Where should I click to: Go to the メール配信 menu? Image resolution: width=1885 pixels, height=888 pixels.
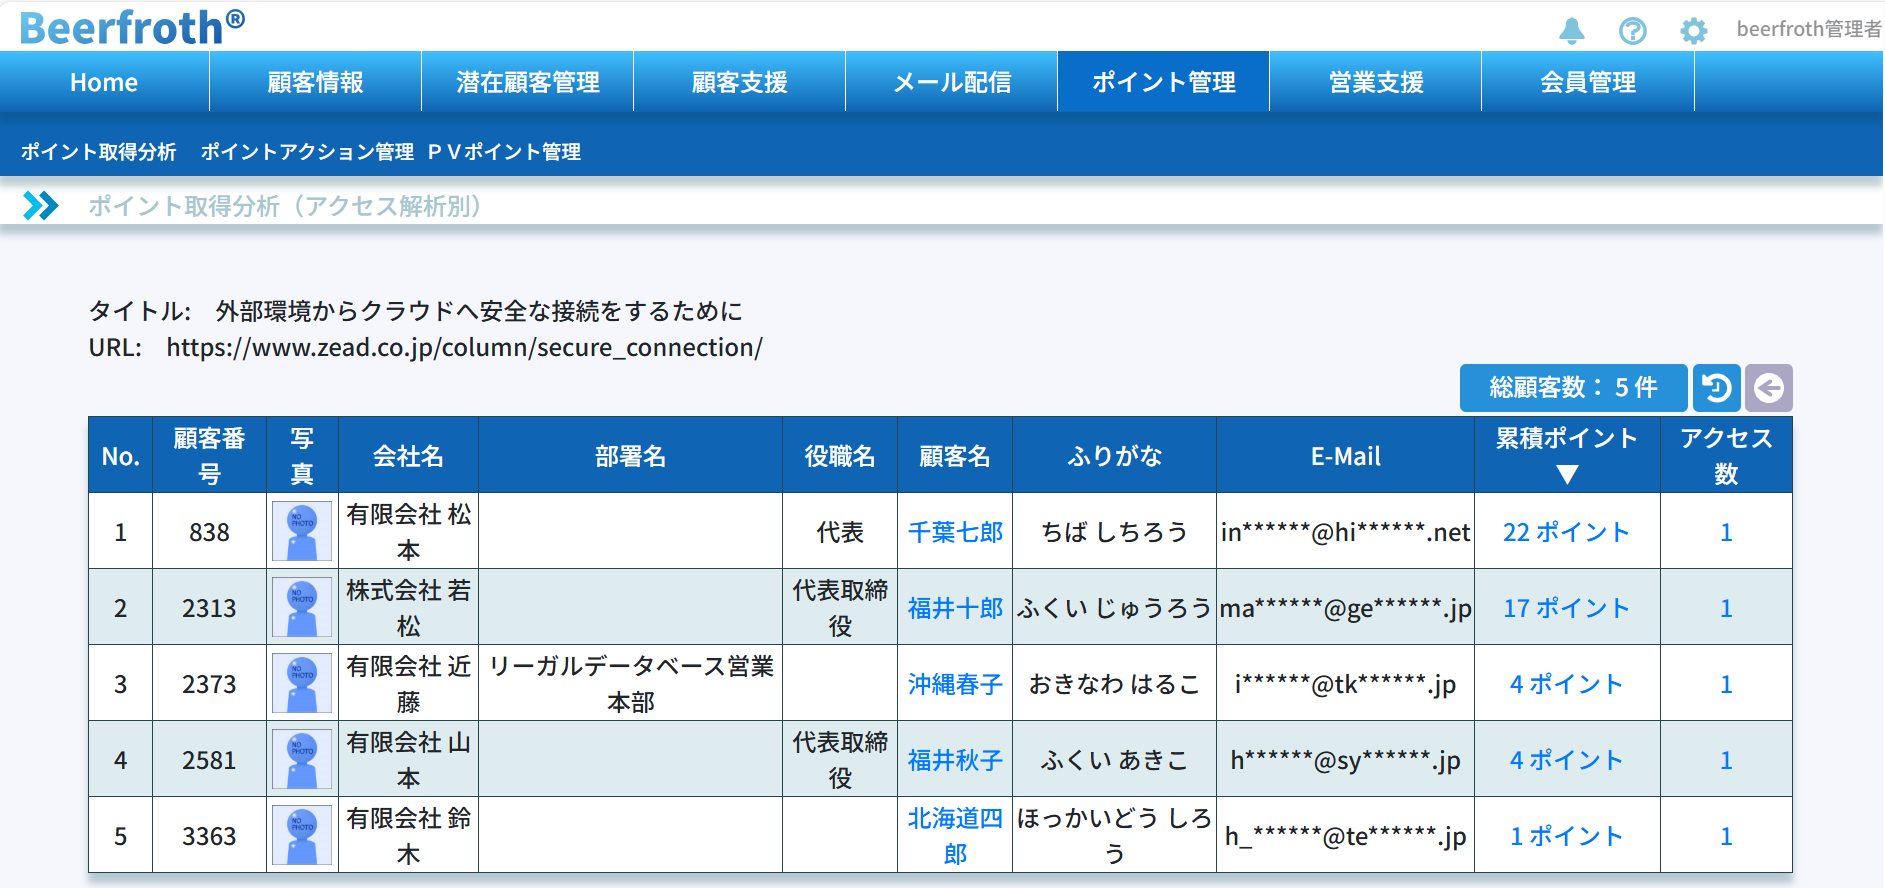(x=951, y=82)
